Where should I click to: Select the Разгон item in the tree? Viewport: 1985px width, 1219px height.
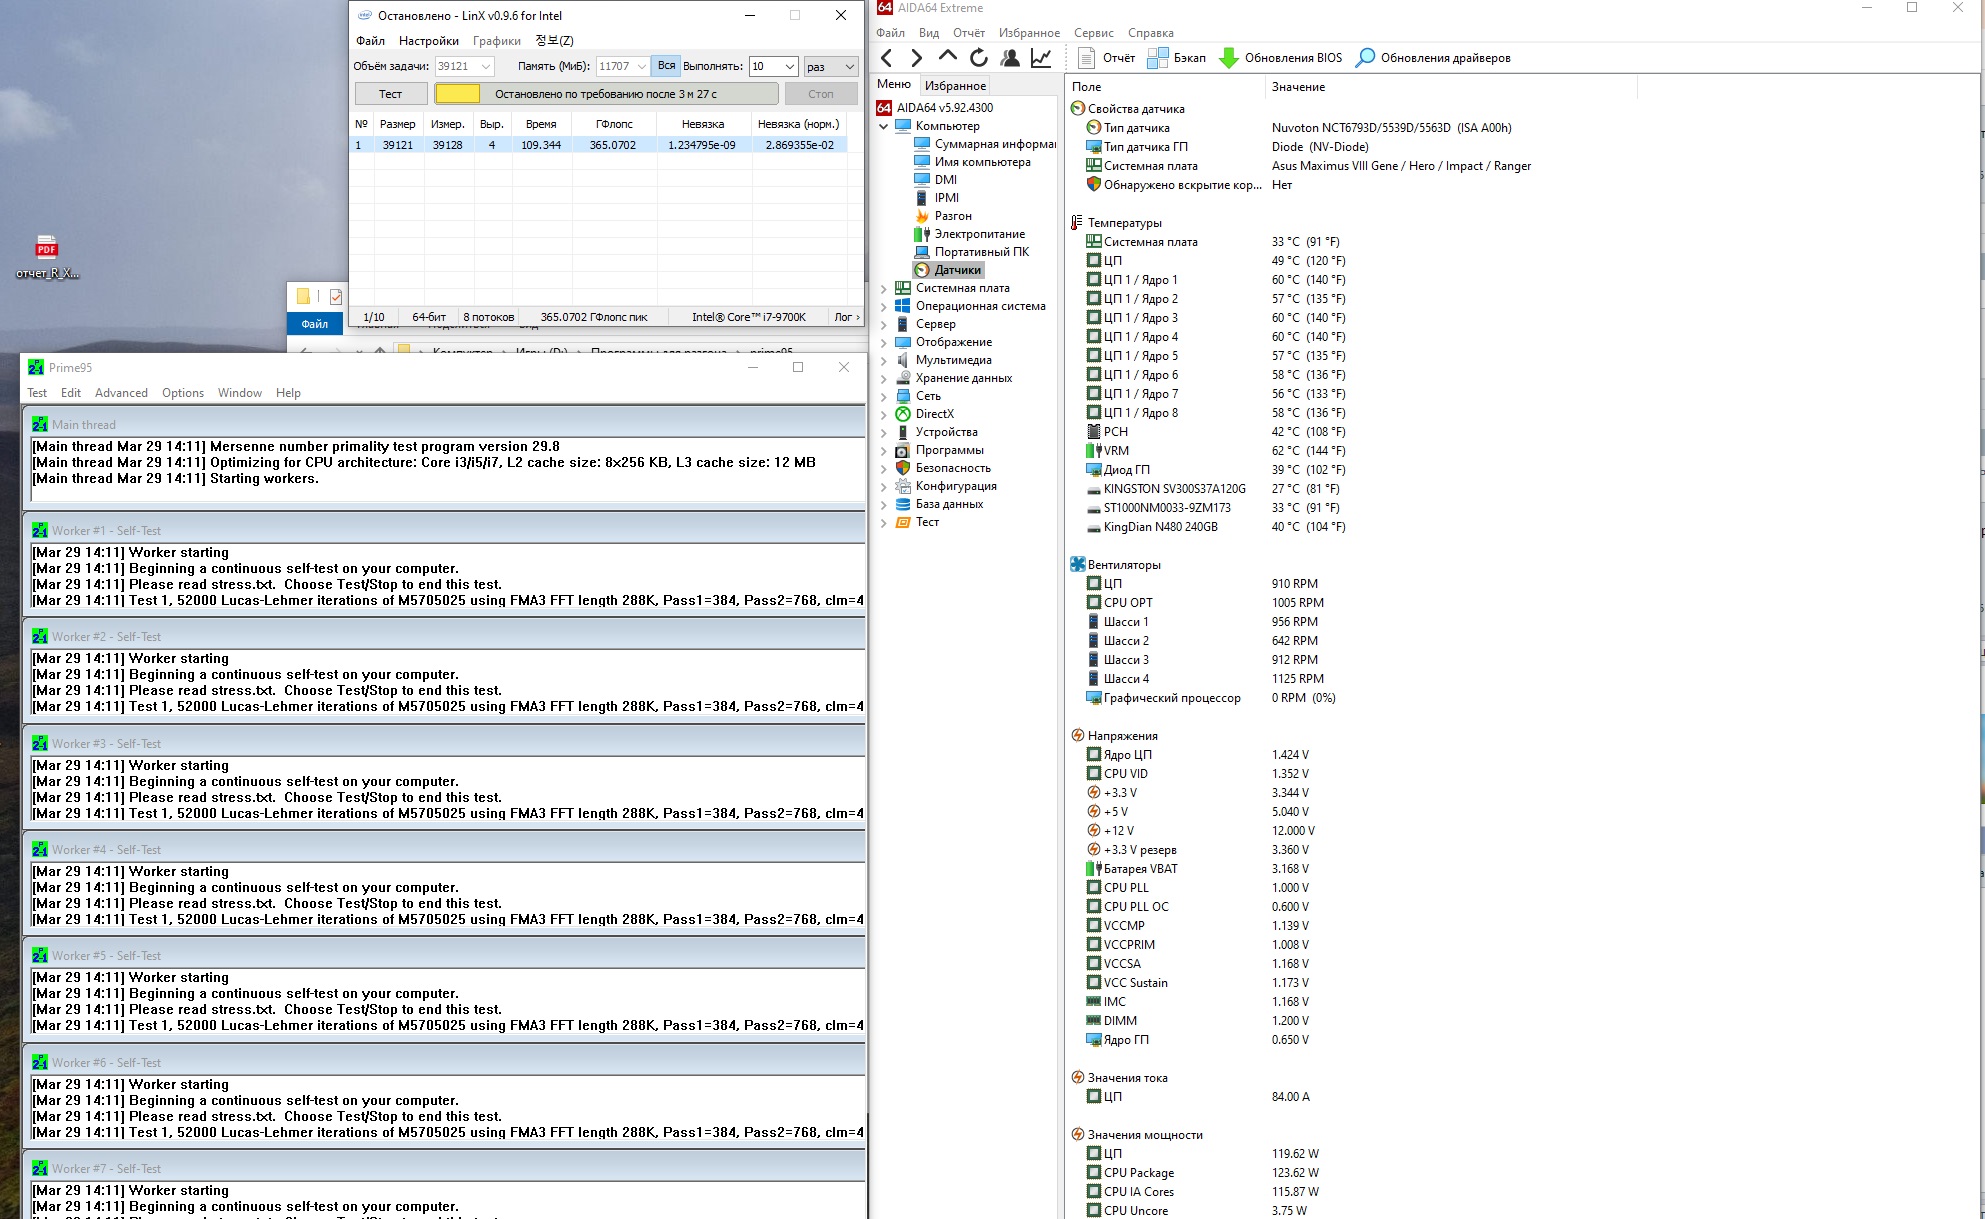952,216
